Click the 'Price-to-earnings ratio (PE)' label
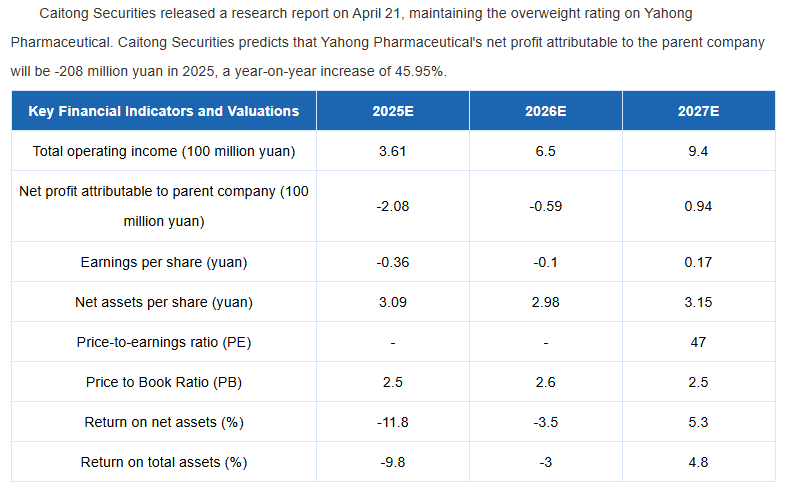Viewport: 788px width, 488px height. point(164,343)
